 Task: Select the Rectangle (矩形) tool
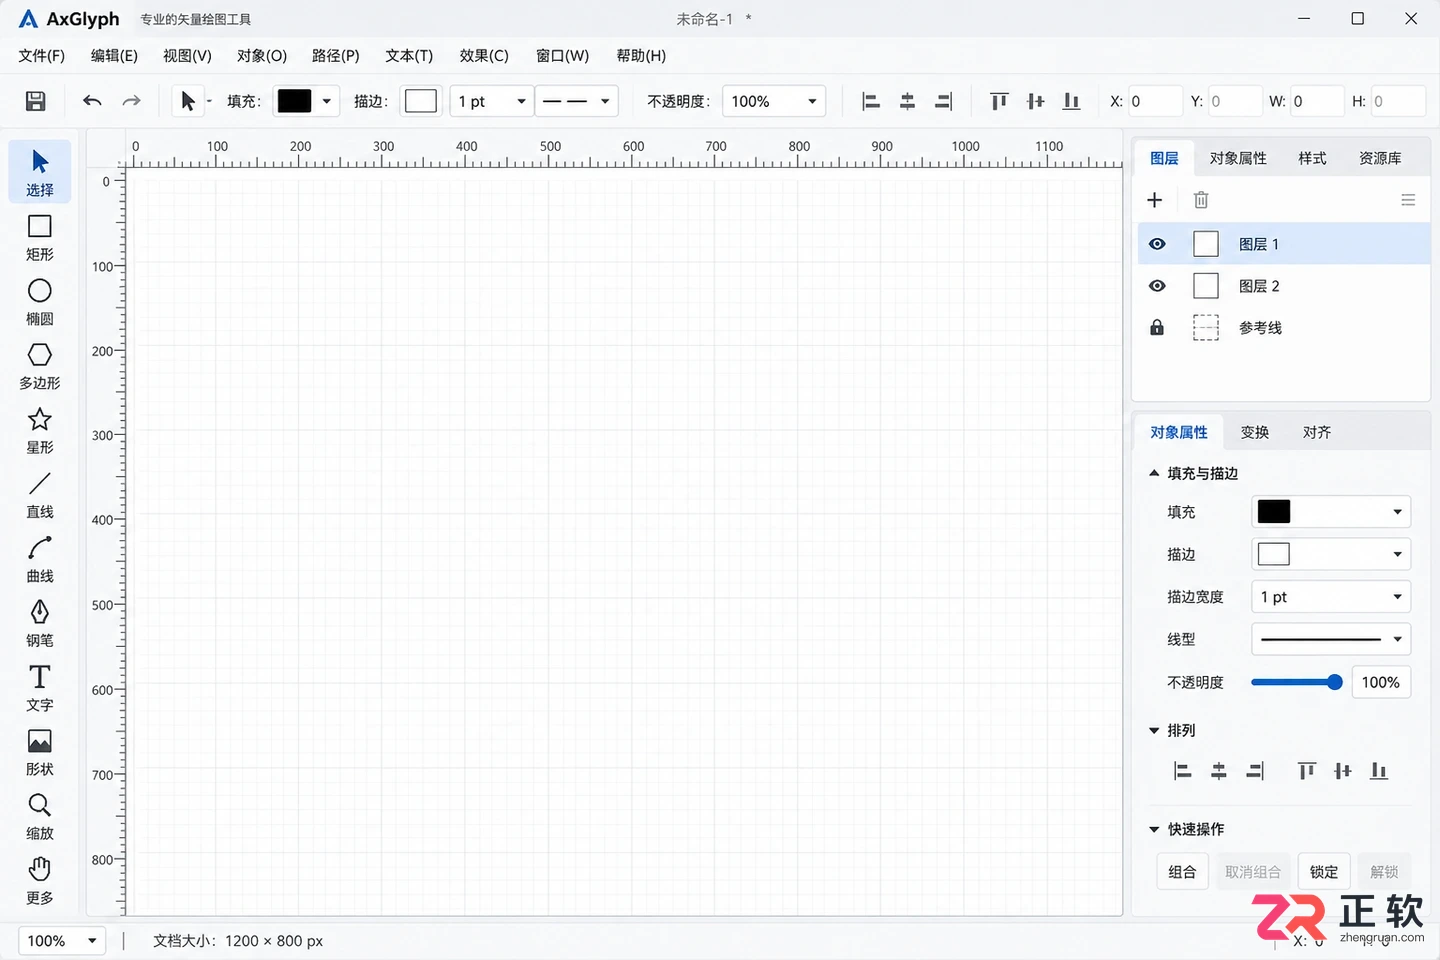click(40, 238)
